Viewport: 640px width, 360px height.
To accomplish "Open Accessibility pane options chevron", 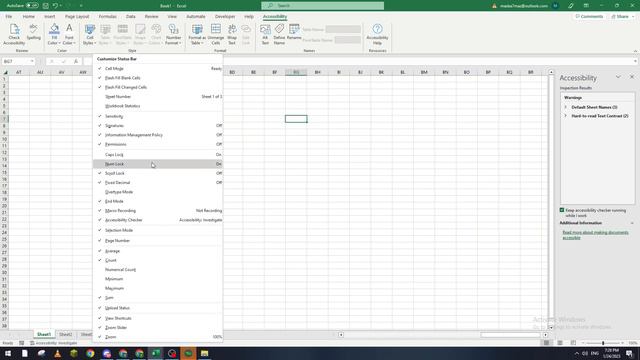I will point(618,77).
